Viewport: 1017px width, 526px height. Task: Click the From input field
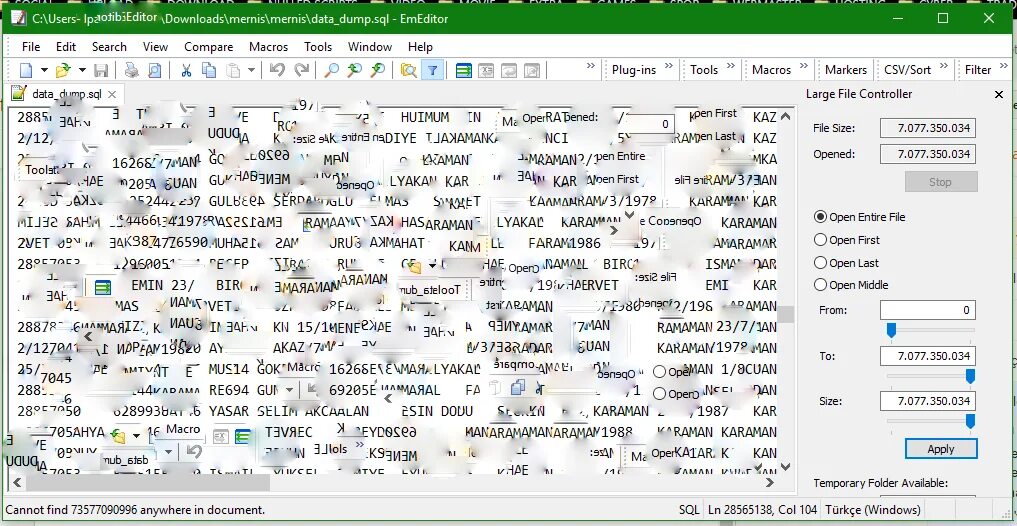pyautogui.click(x=927, y=310)
